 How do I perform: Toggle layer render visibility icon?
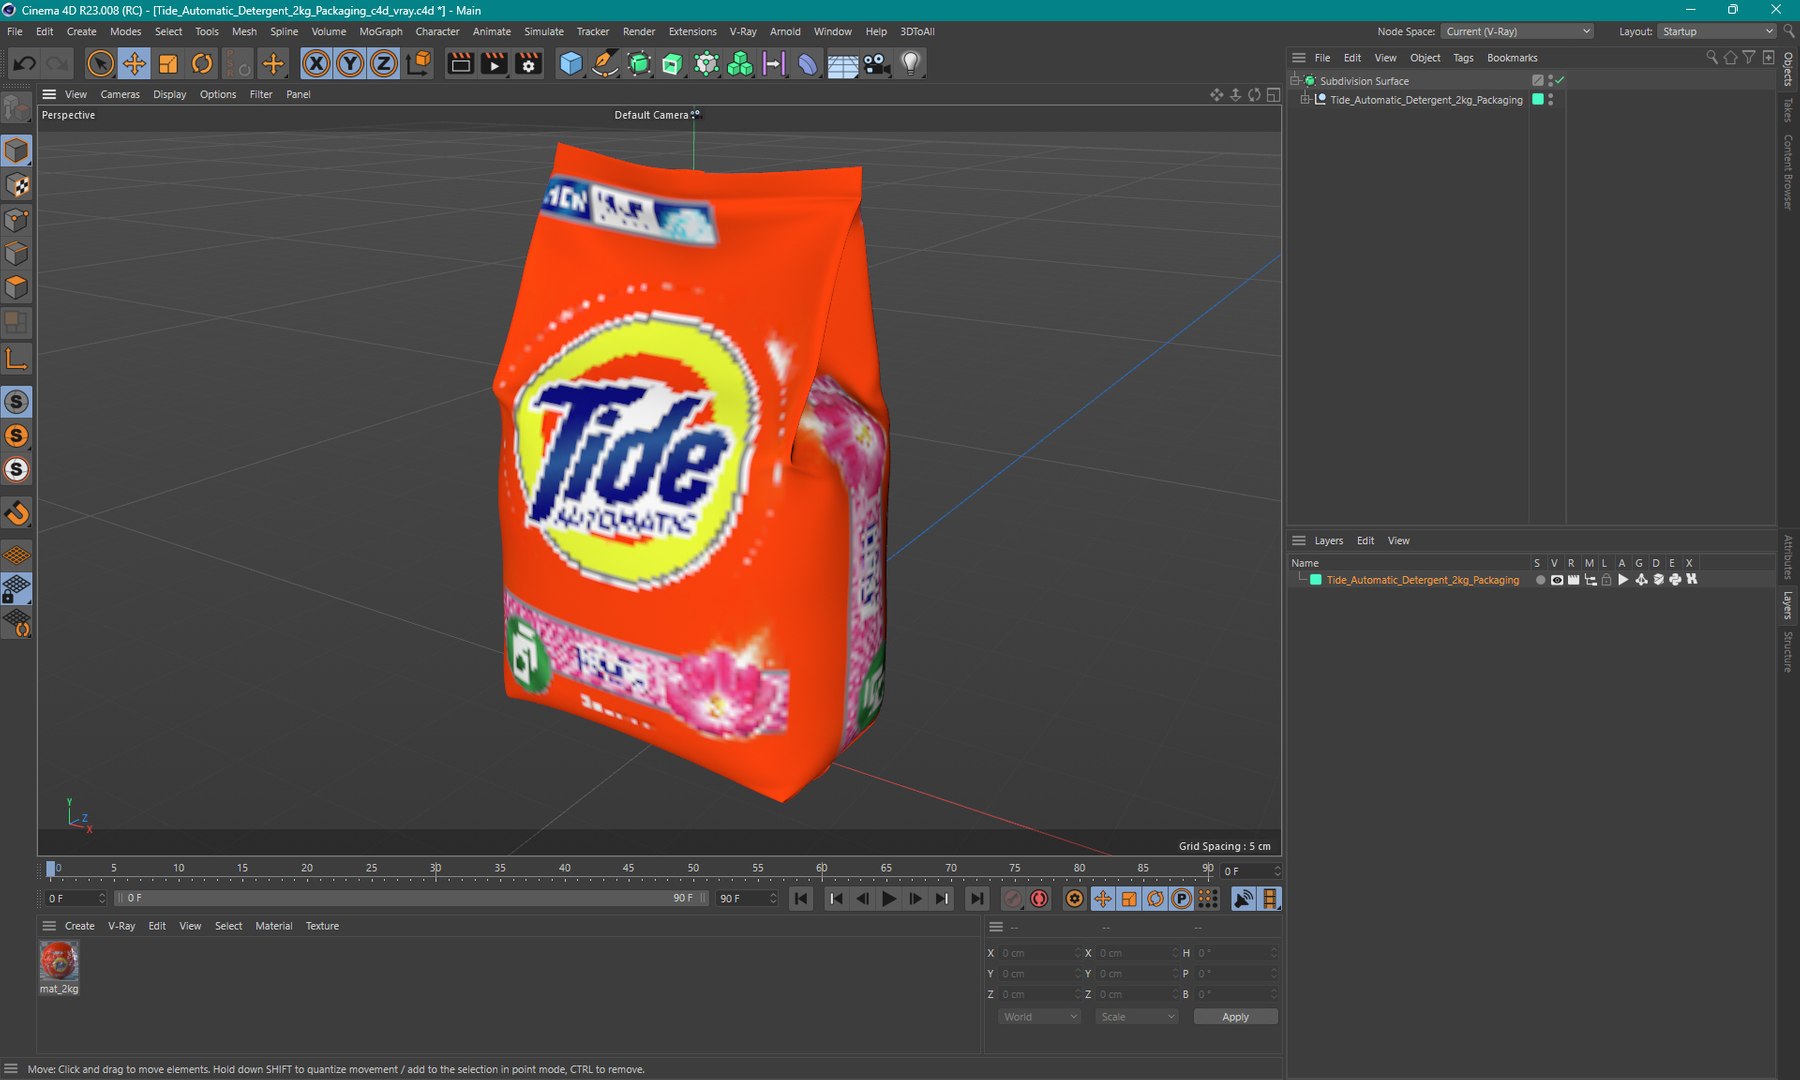(1574, 580)
